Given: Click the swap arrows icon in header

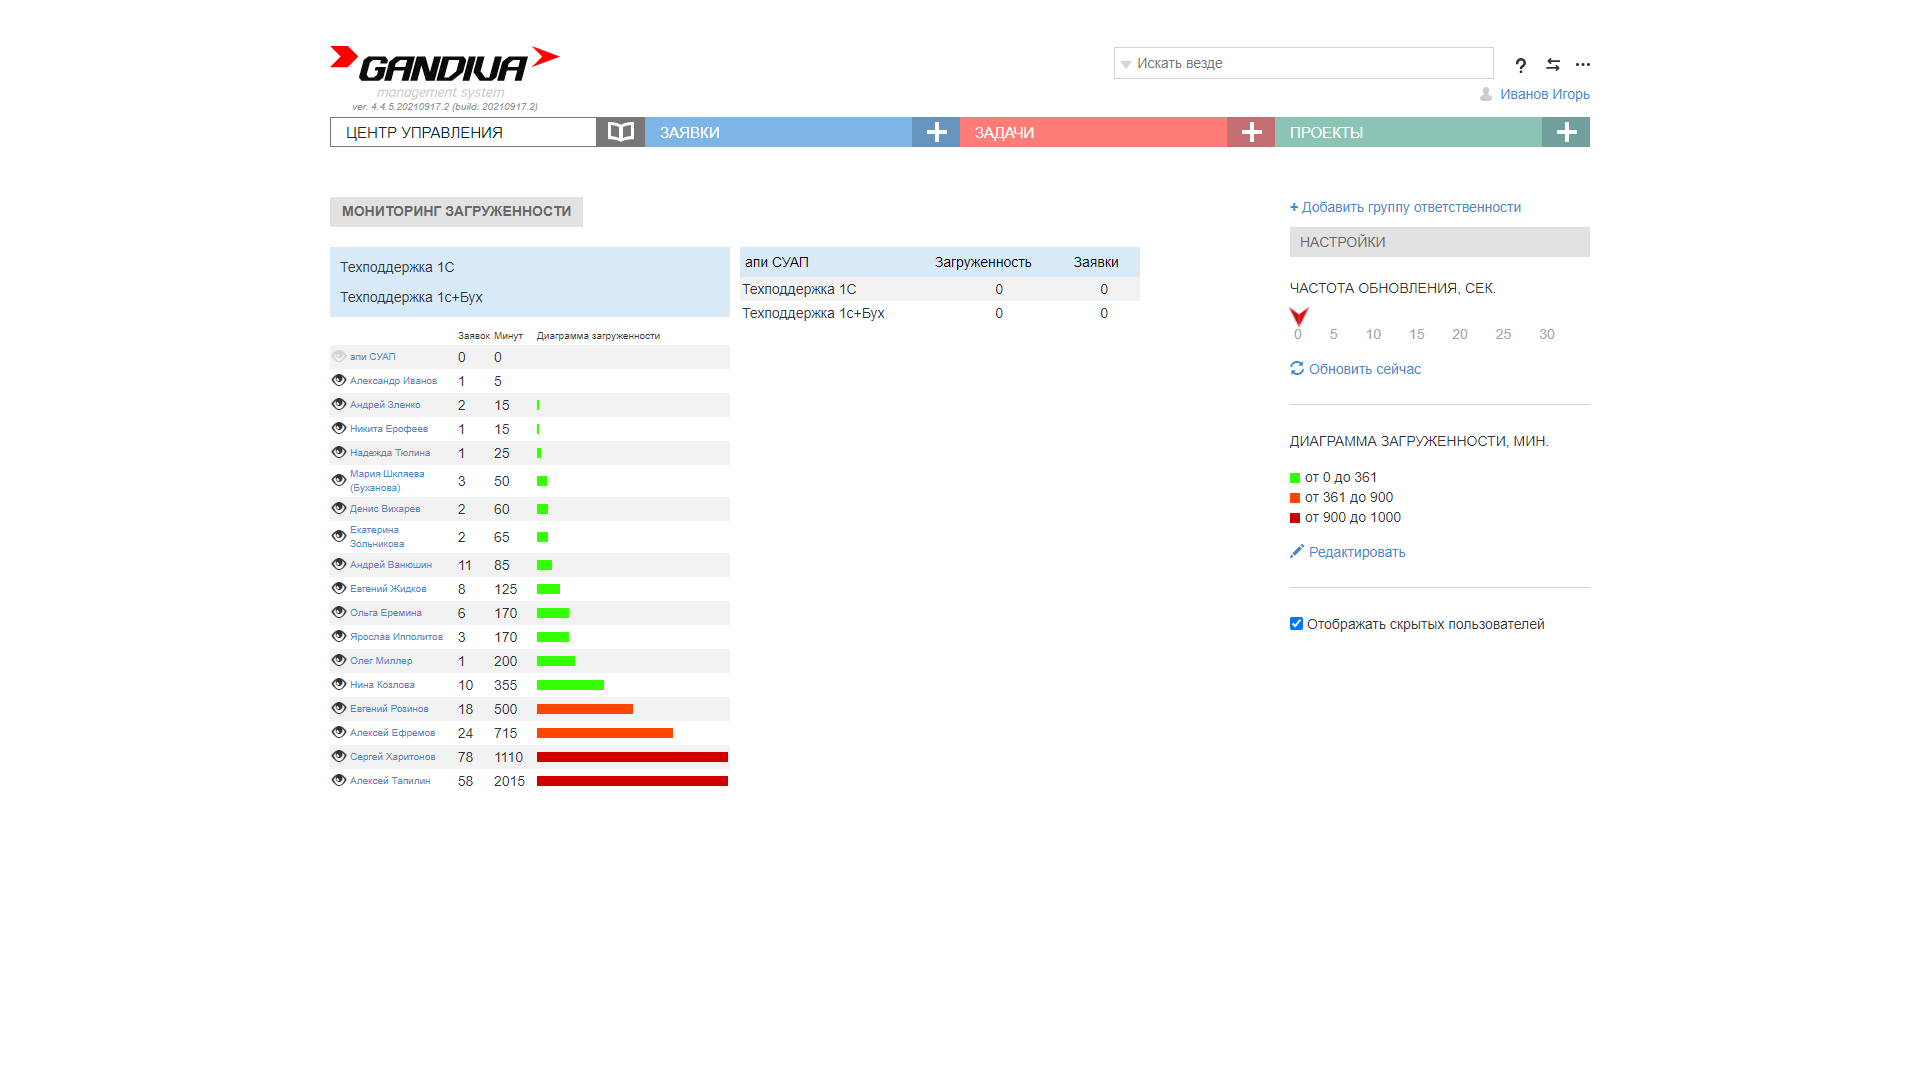Looking at the screenshot, I should 1553,64.
